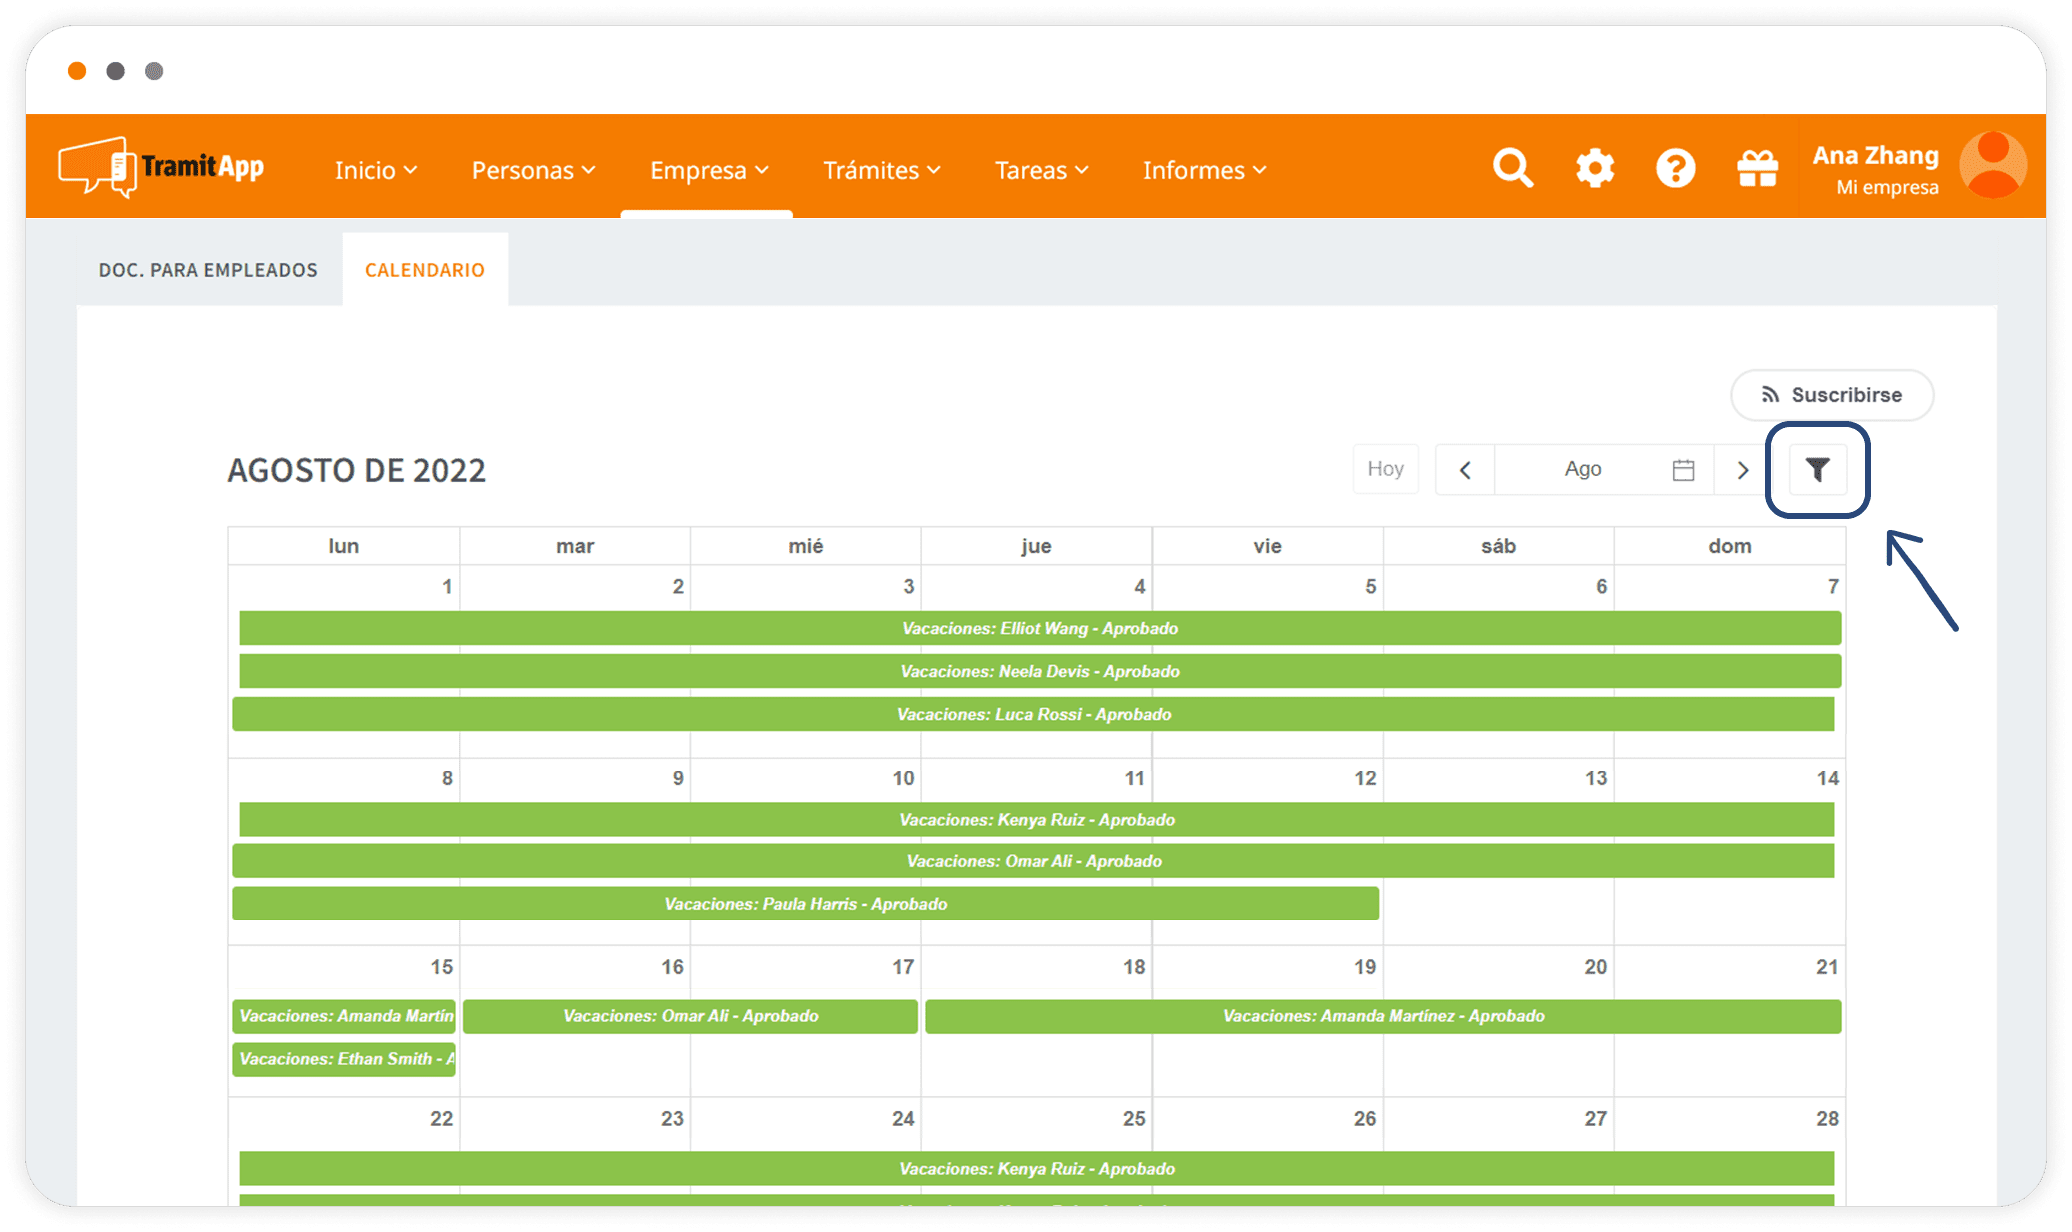Screen dimensions: 2072x1232
Task: Open the help question mark icon
Action: 1676,168
